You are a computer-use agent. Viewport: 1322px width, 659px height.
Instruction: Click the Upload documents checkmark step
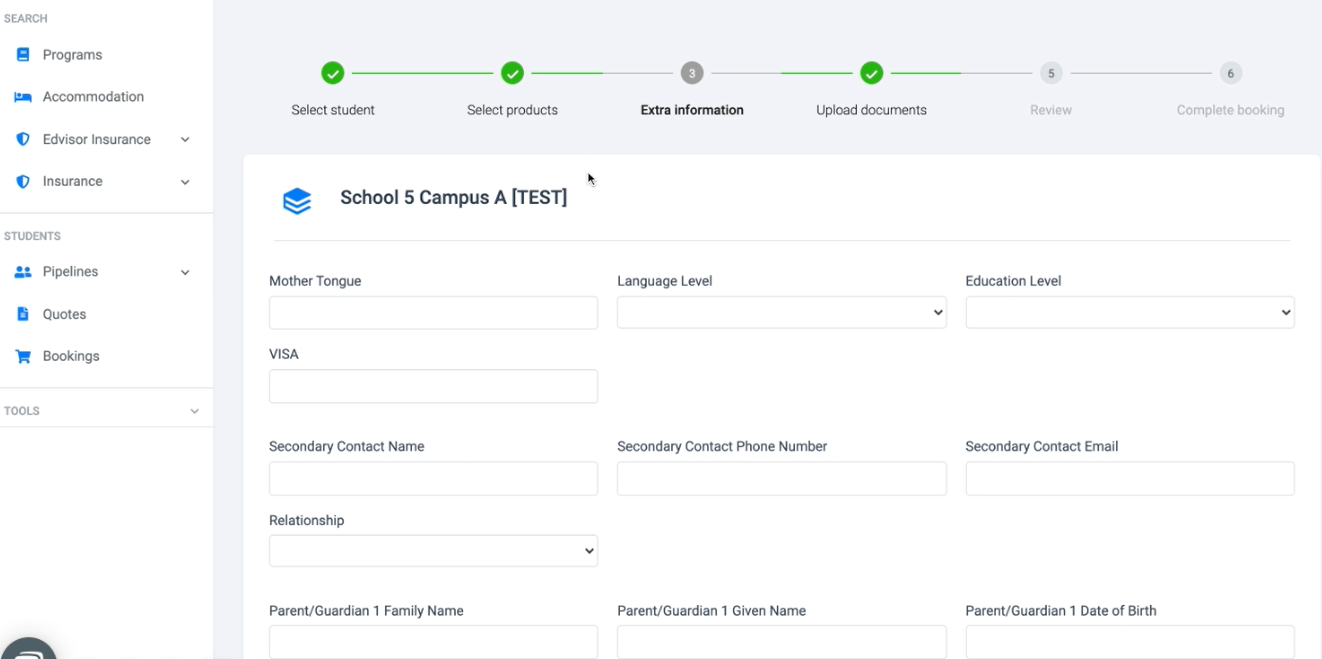(871, 73)
